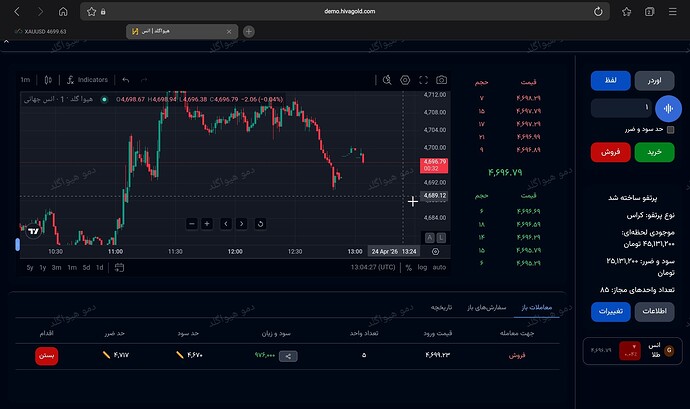
Task: Select the لفظ order mode button
Action: click(x=610, y=81)
